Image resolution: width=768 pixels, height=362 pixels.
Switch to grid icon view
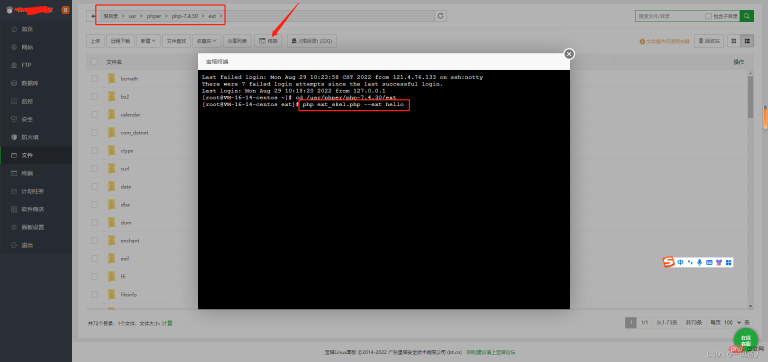pyautogui.click(x=734, y=41)
